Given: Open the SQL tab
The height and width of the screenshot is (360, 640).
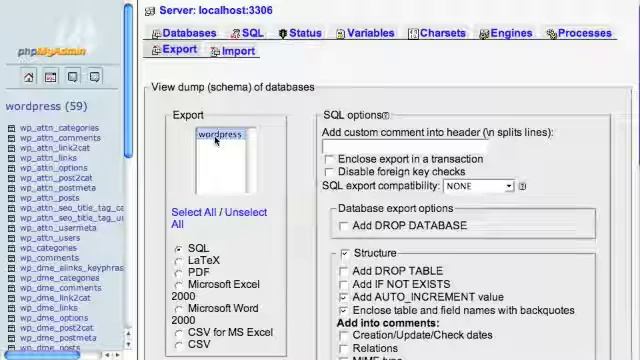Looking at the screenshot, I should point(247,33).
